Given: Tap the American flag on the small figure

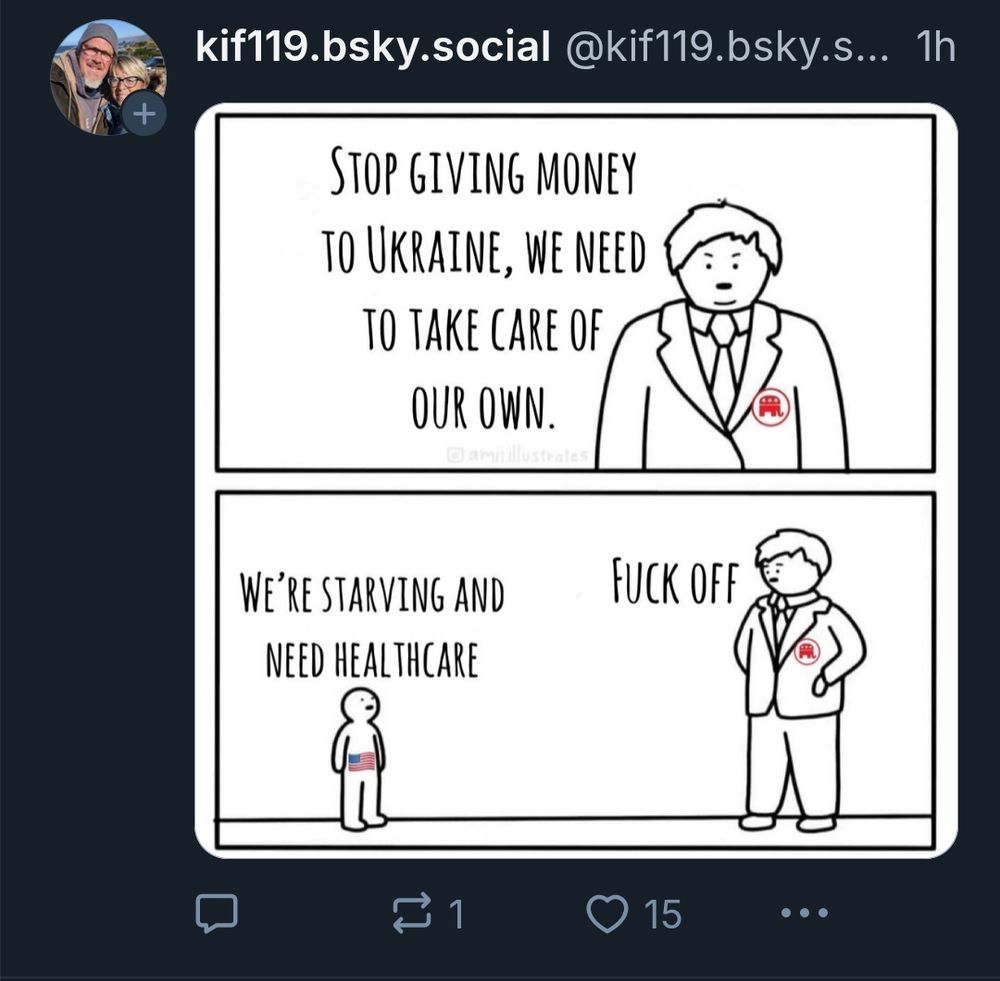Looking at the screenshot, I should [x=362, y=762].
